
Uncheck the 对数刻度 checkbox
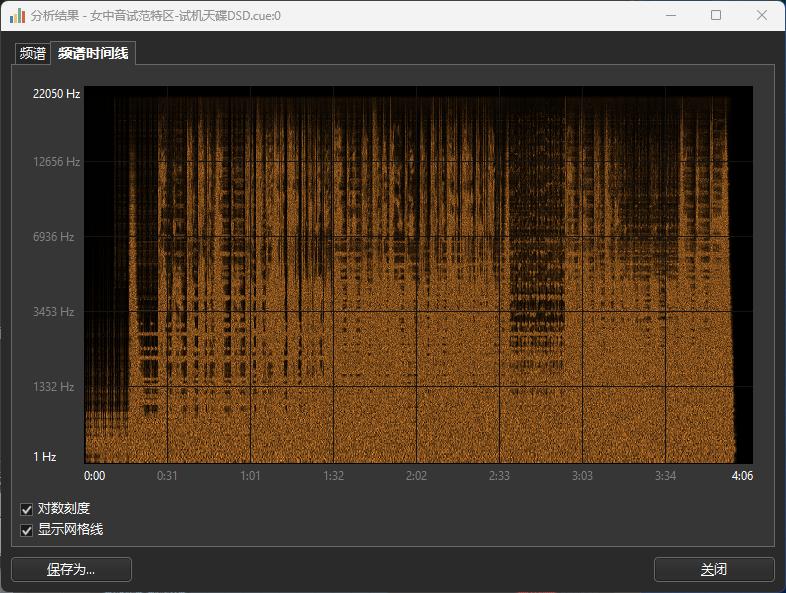[27, 509]
